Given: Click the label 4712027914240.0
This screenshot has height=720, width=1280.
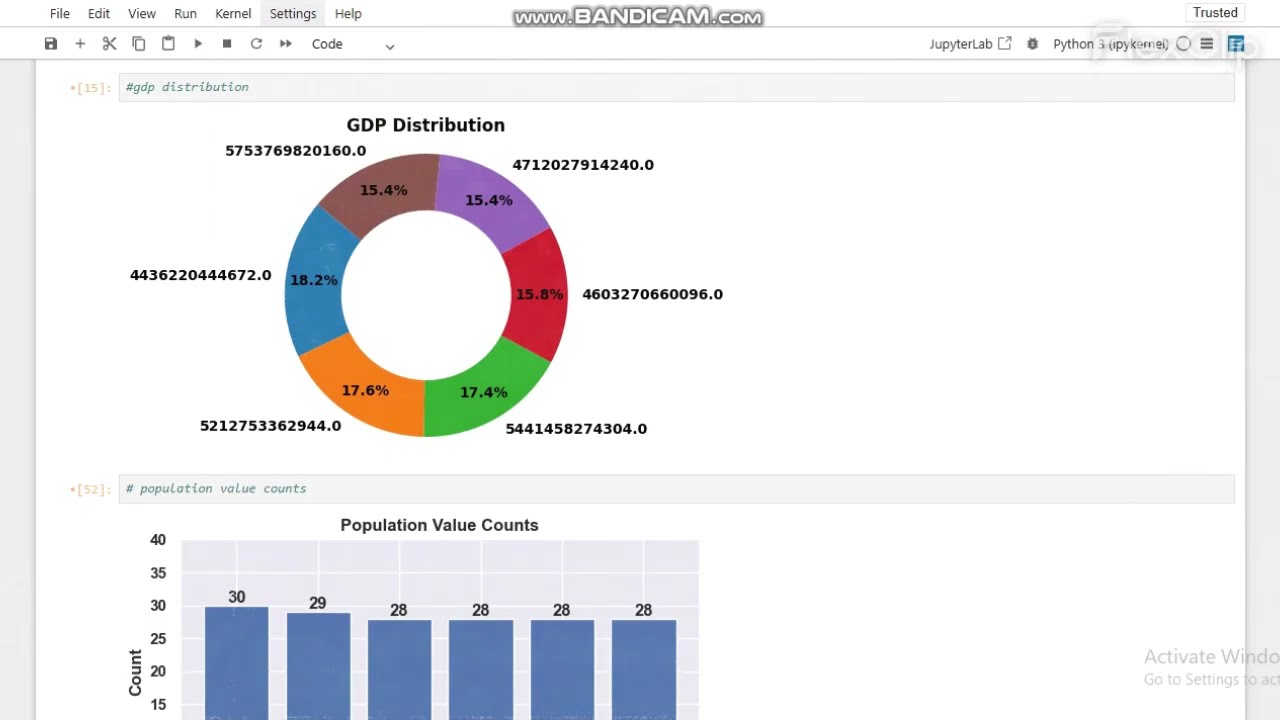Looking at the screenshot, I should [583, 165].
